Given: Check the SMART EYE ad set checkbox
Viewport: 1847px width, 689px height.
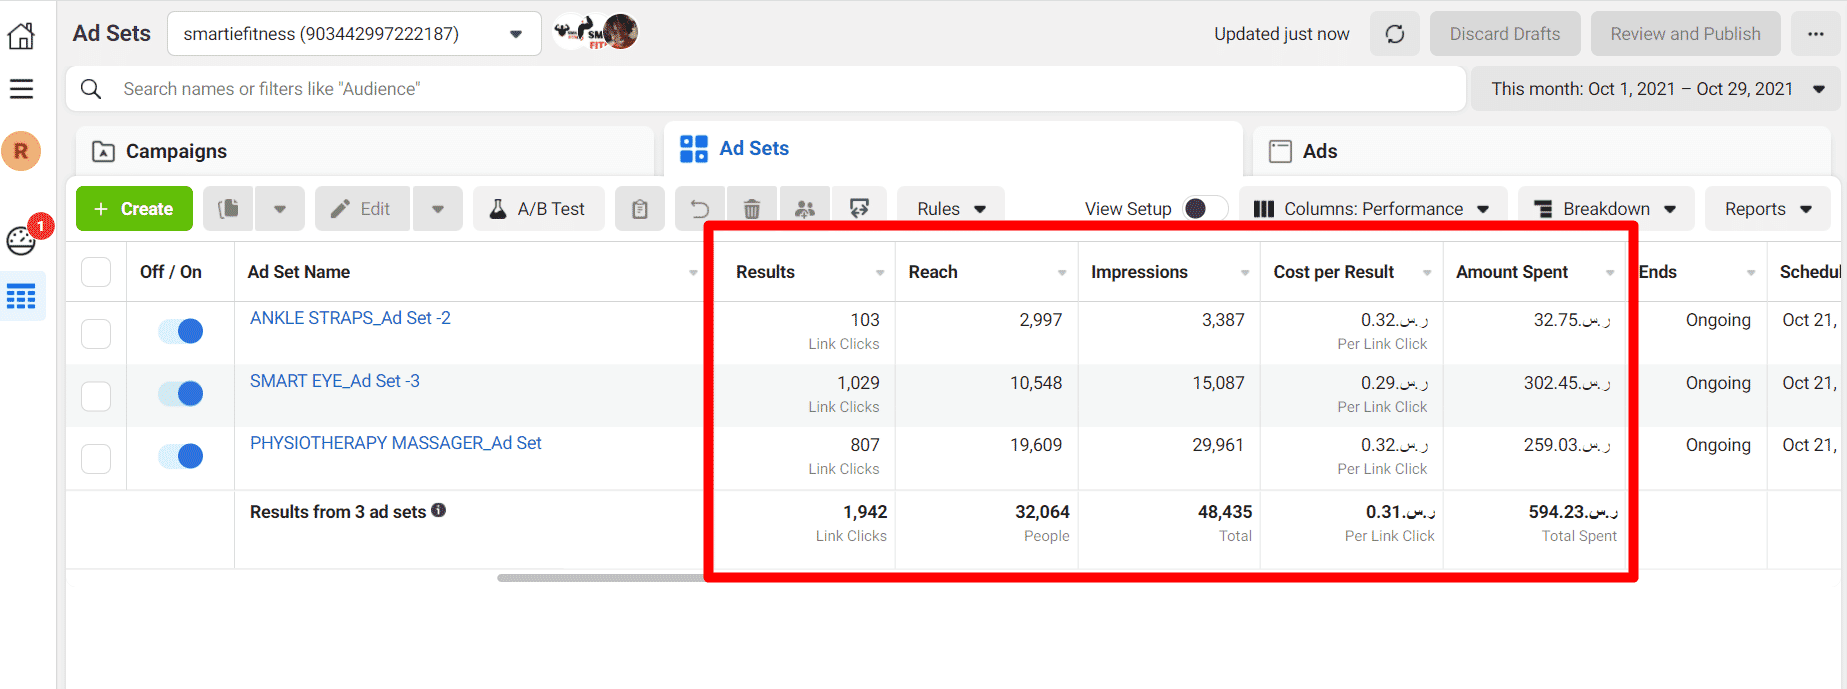Looking at the screenshot, I should pyautogui.click(x=96, y=396).
